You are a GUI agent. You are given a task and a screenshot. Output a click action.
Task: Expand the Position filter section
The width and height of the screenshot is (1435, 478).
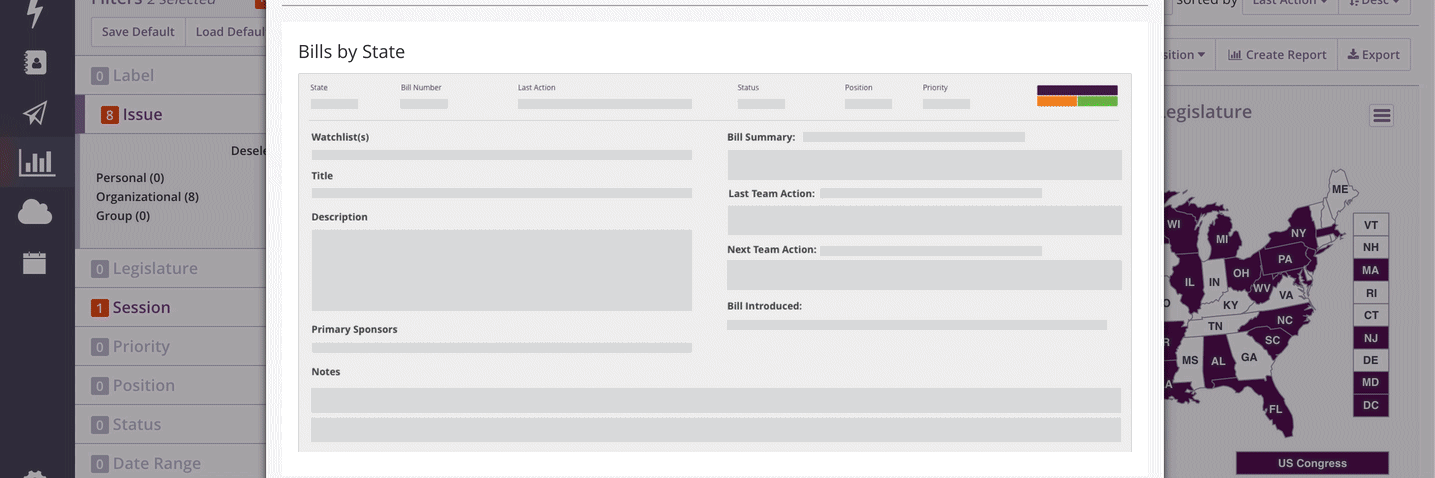pyautogui.click(x=170, y=385)
